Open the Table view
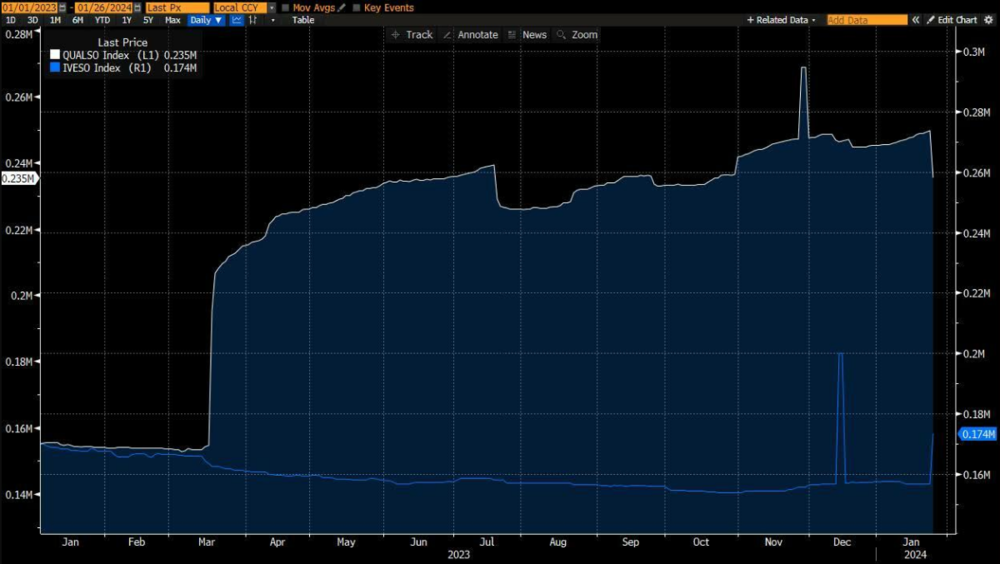This screenshot has height=564, width=1000. 302,20
